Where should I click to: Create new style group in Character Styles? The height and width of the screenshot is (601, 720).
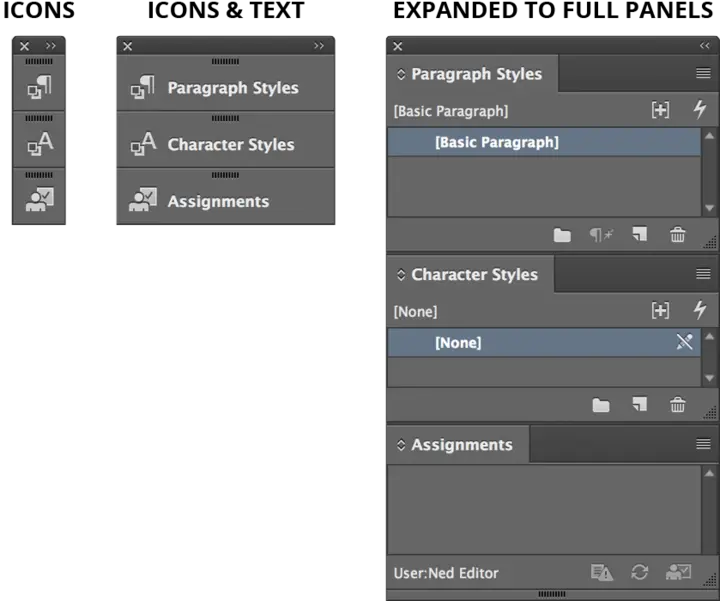point(601,405)
